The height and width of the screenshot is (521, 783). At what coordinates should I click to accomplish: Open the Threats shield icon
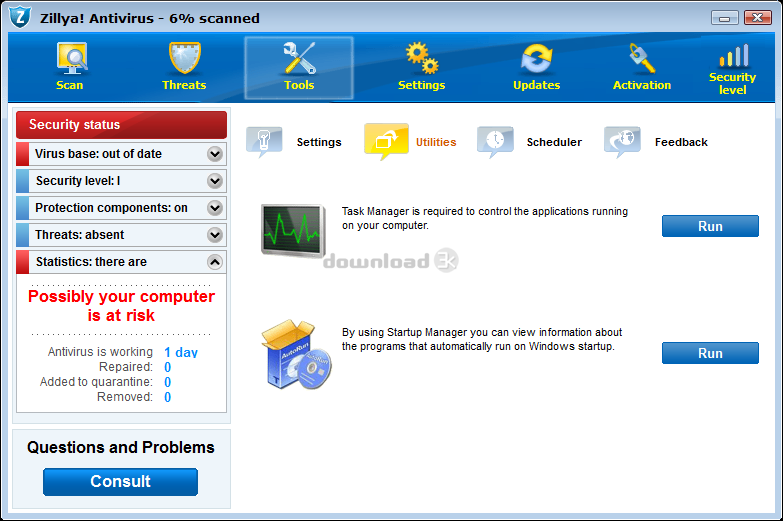pos(184,58)
